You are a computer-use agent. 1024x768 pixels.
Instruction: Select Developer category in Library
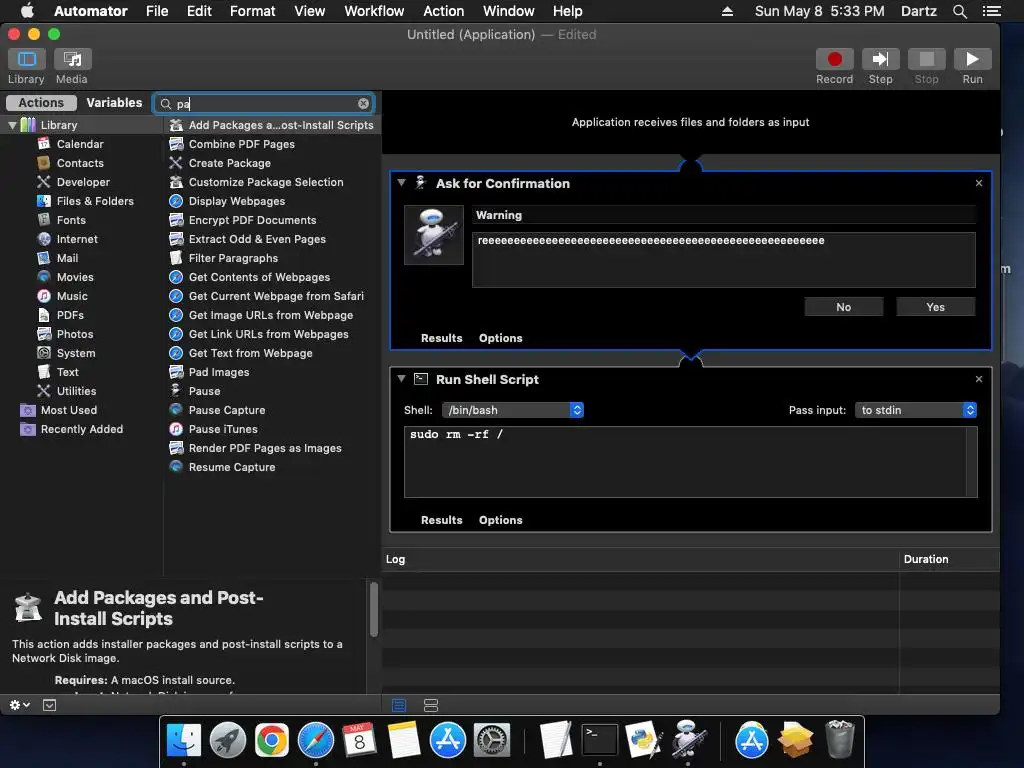coord(83,182)
